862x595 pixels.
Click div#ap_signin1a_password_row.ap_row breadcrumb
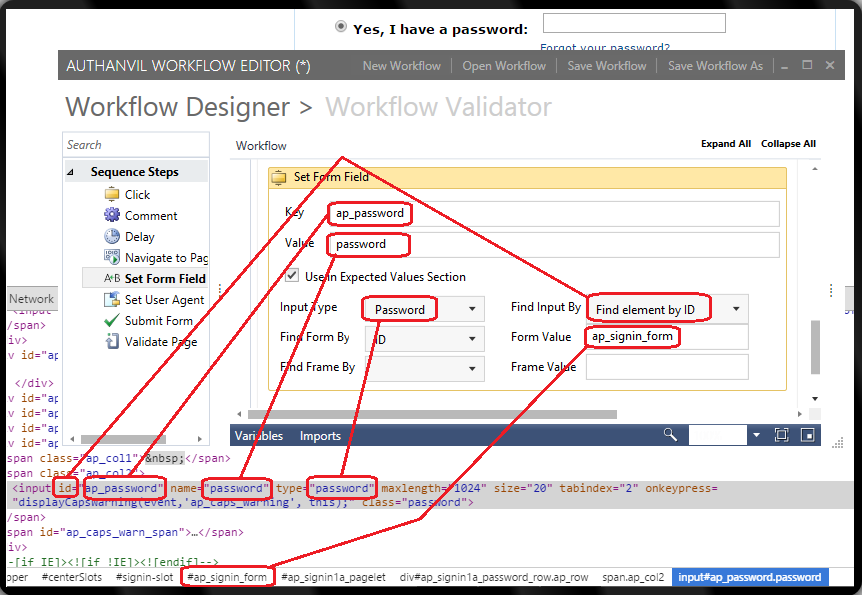[494, 577]
